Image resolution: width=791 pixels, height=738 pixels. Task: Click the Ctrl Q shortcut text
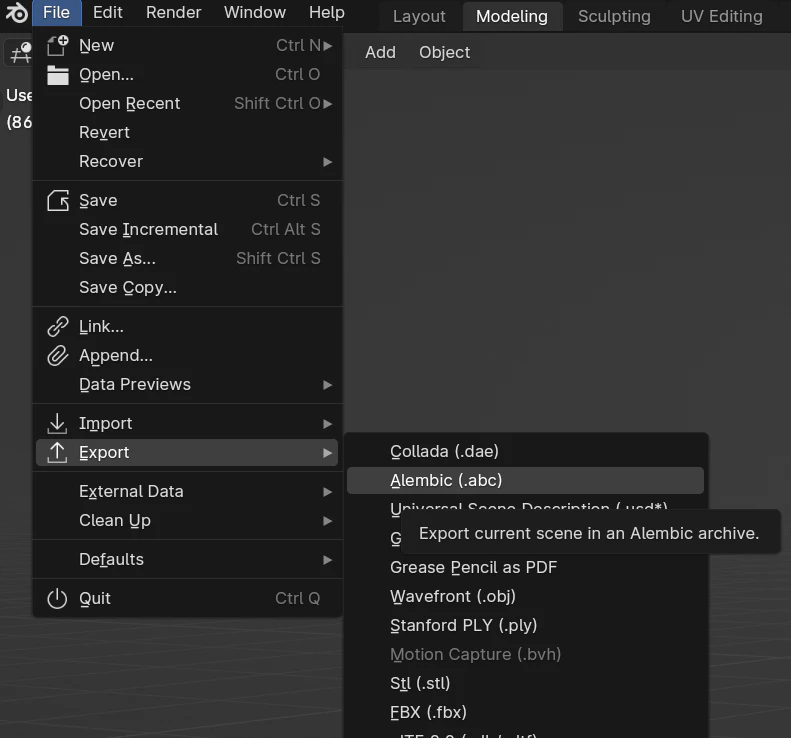(298, 598)
